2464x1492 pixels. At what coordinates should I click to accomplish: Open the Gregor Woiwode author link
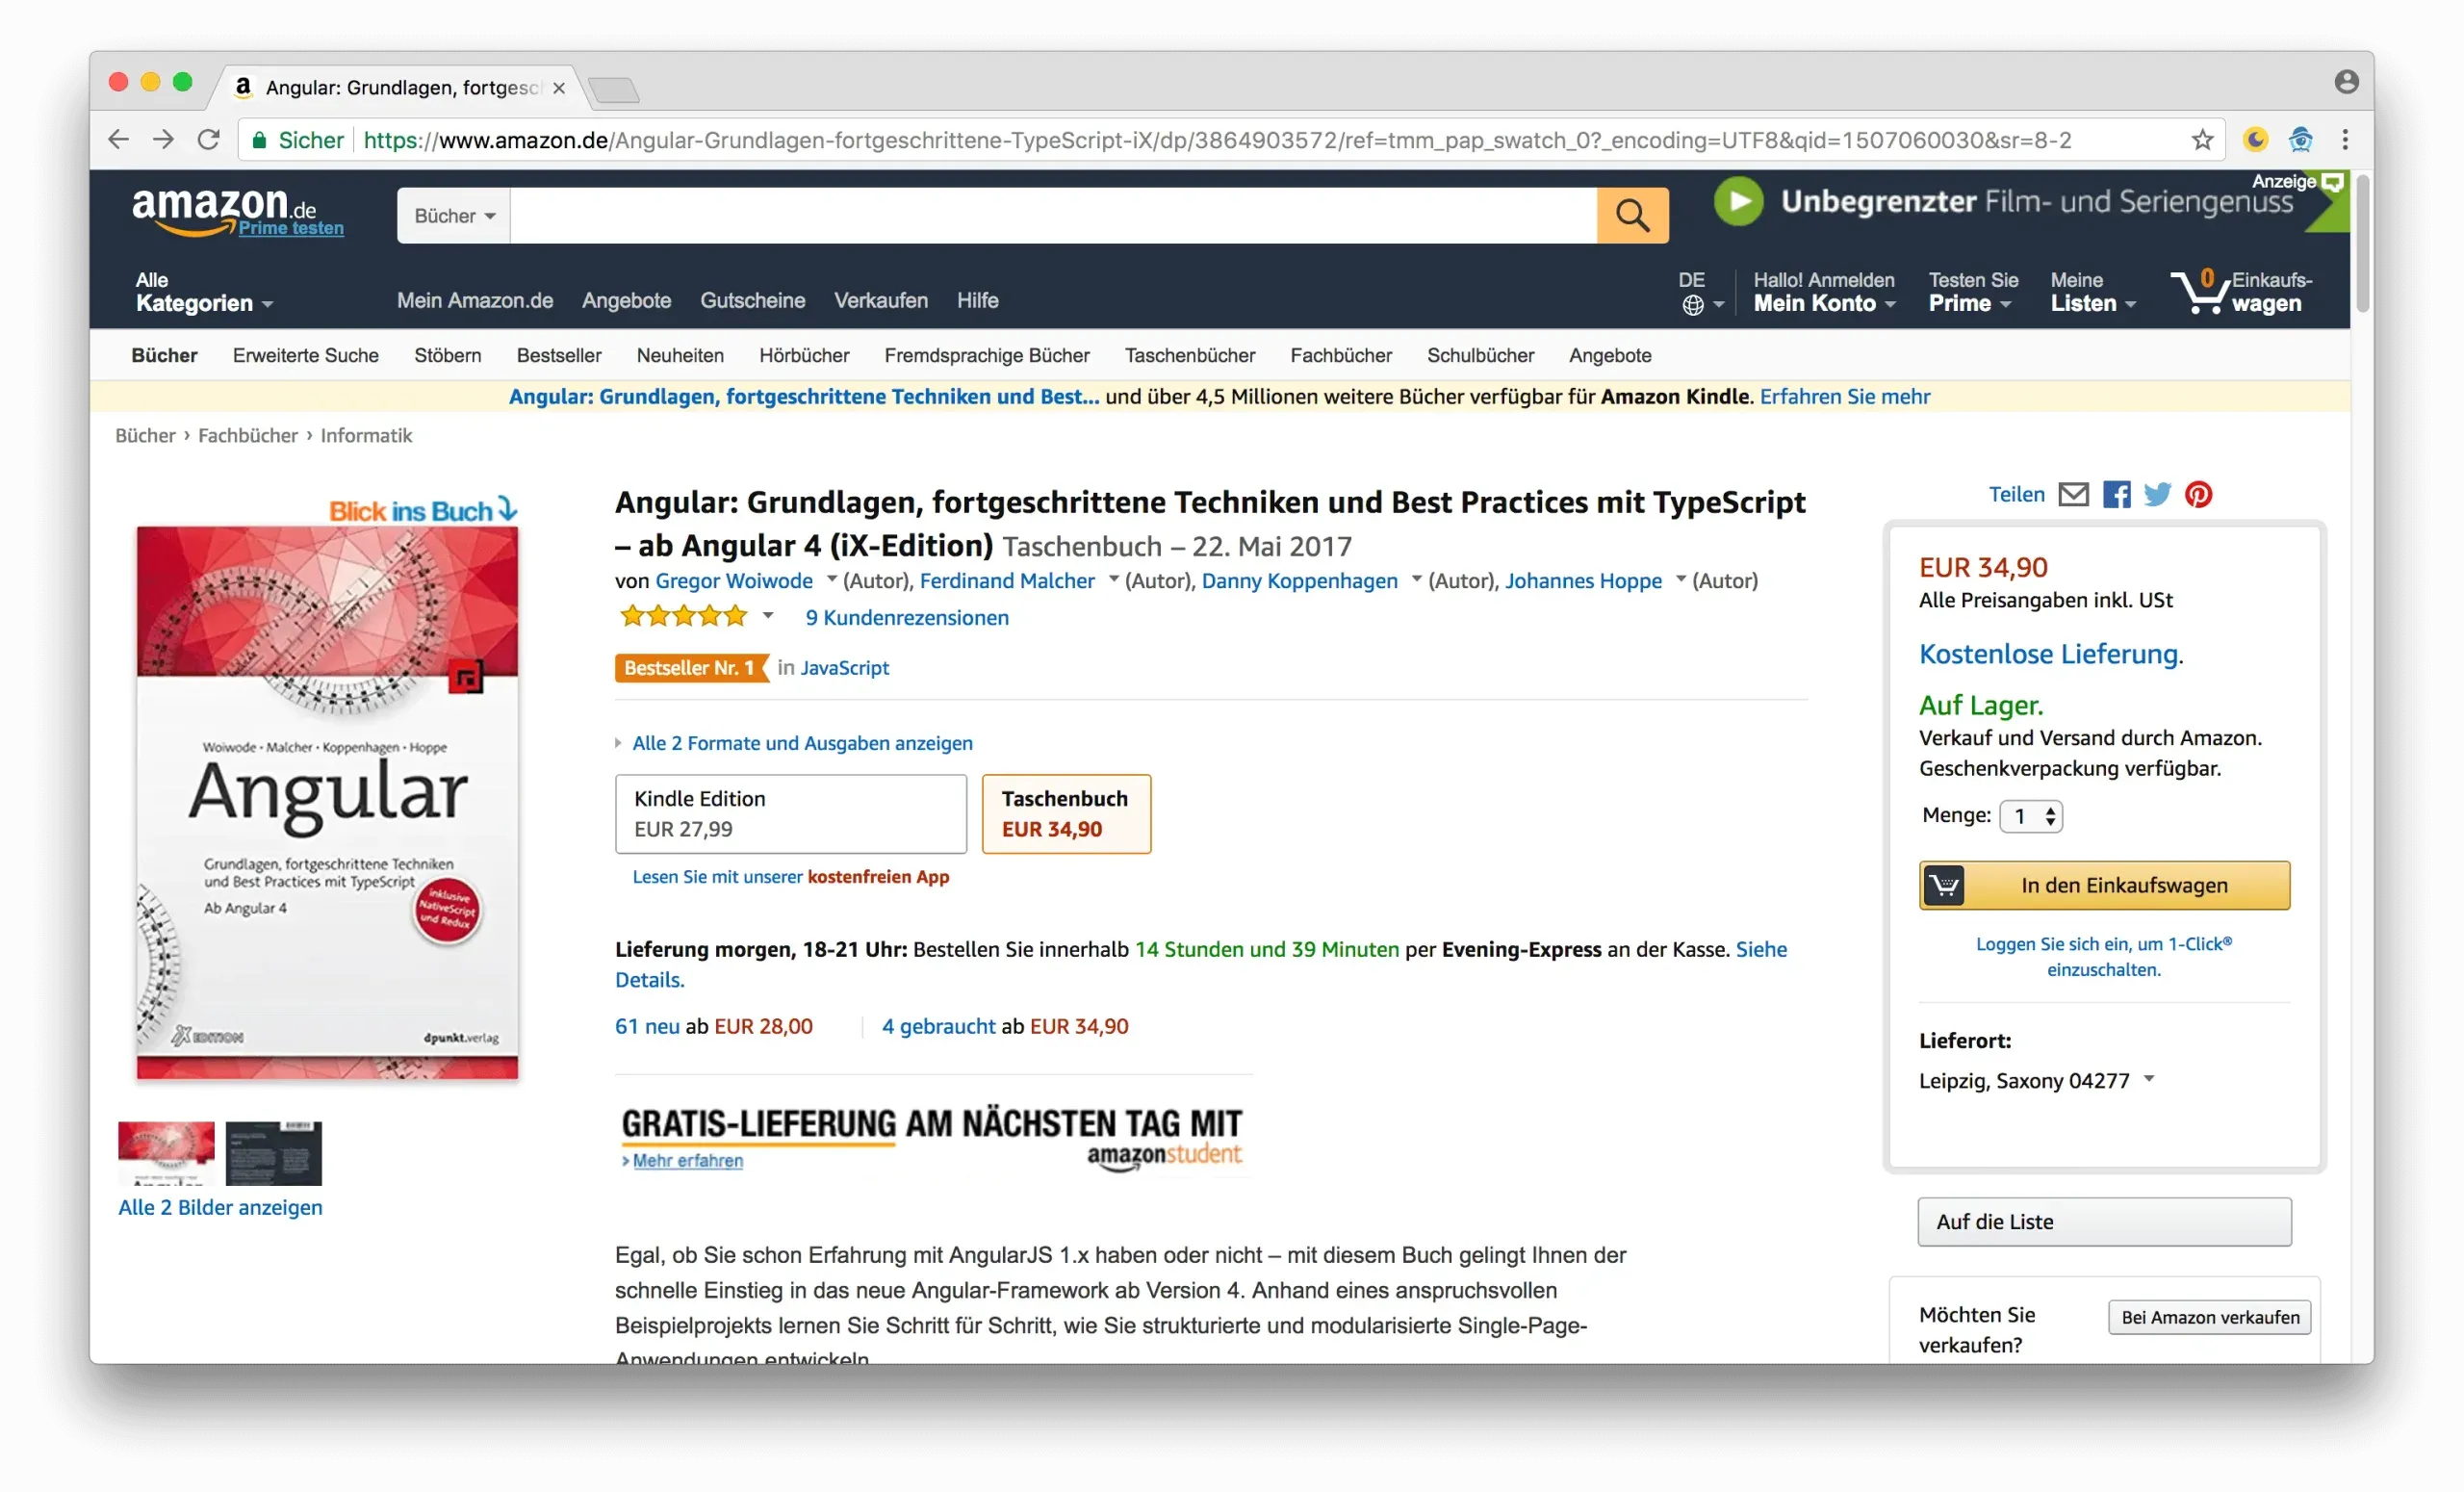point(734,580)
